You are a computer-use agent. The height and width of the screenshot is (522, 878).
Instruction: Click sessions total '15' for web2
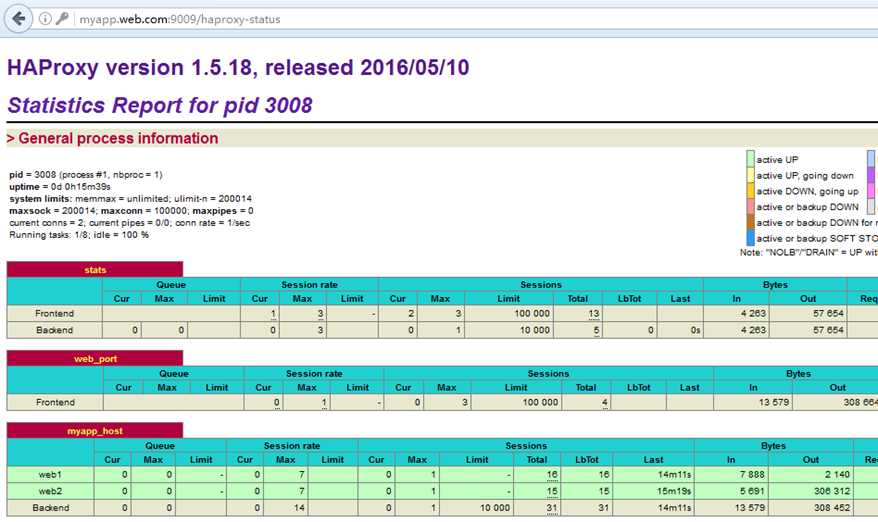click(552, 491)
